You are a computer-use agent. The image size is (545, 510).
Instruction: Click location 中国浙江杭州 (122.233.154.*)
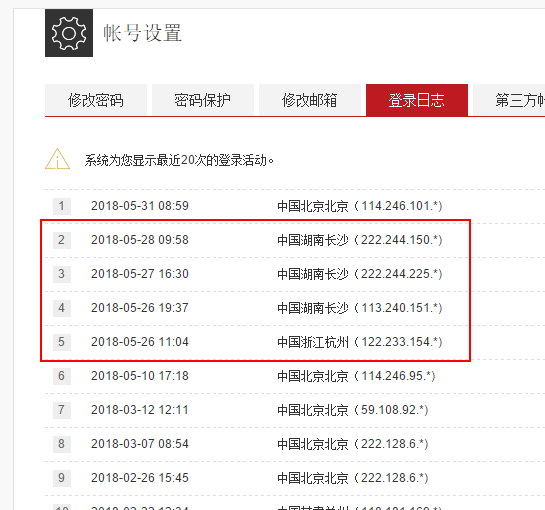[x=360, y=342]
